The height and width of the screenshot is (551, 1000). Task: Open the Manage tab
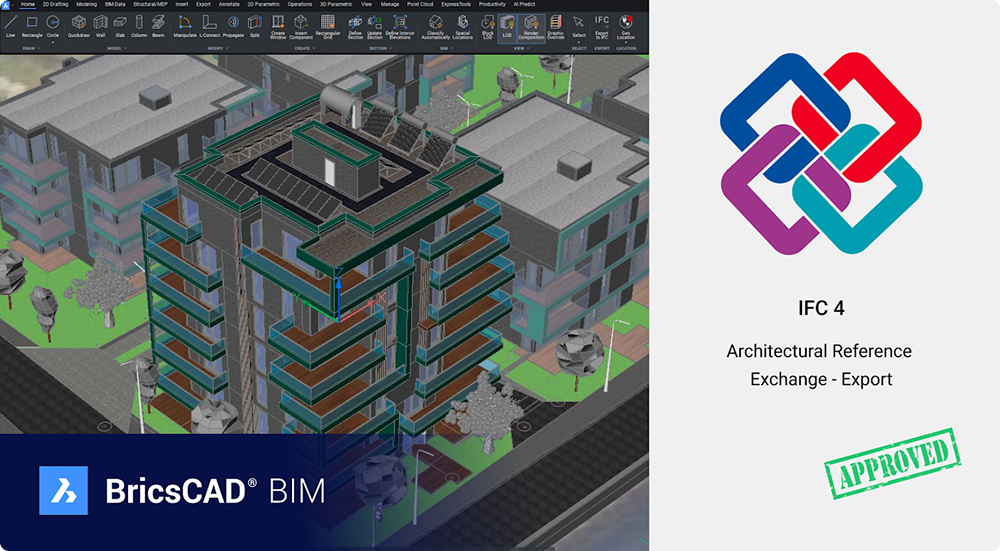390,4
